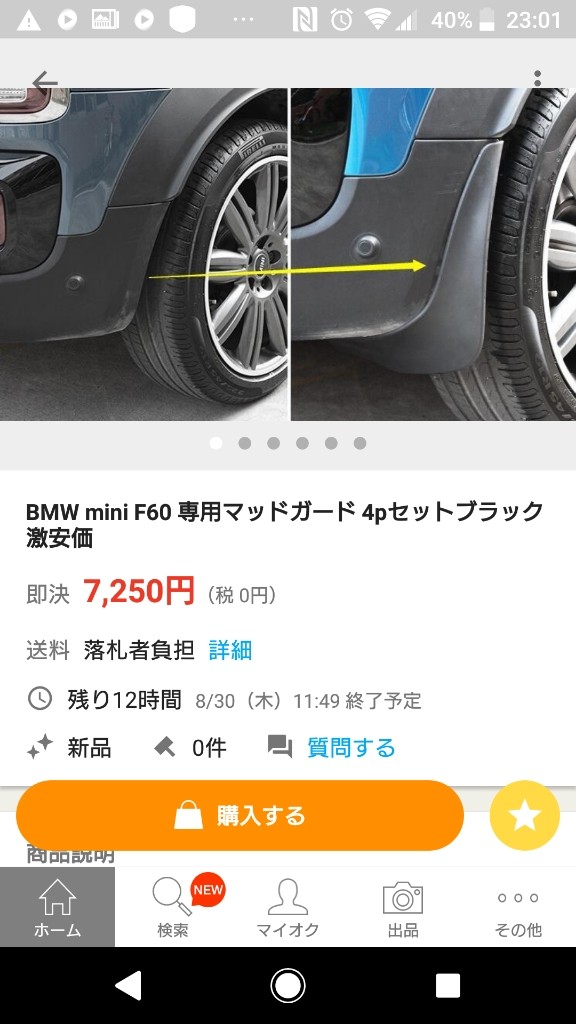Image resolution: width=576 pixels, height=1024 pixels.
Task: Tap the mud guard product photo
Action: (x=288, y=255)
